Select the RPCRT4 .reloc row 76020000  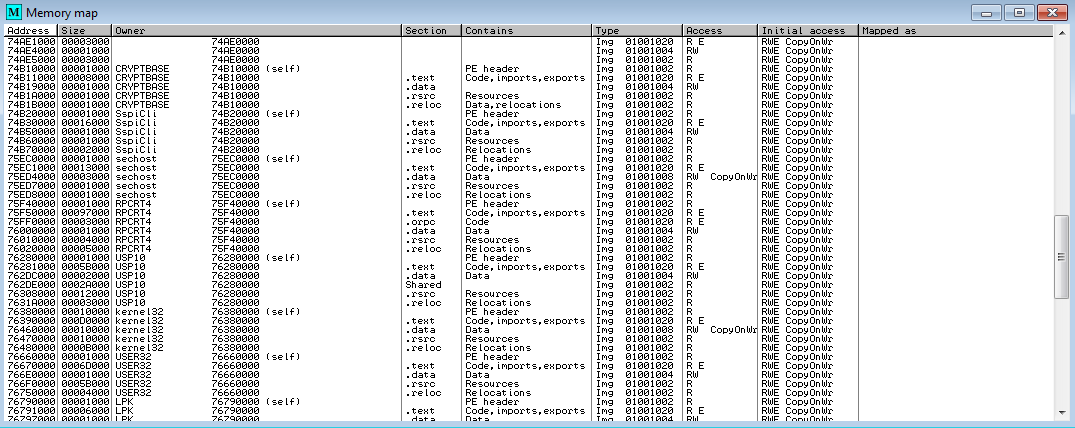pos(529,249)
